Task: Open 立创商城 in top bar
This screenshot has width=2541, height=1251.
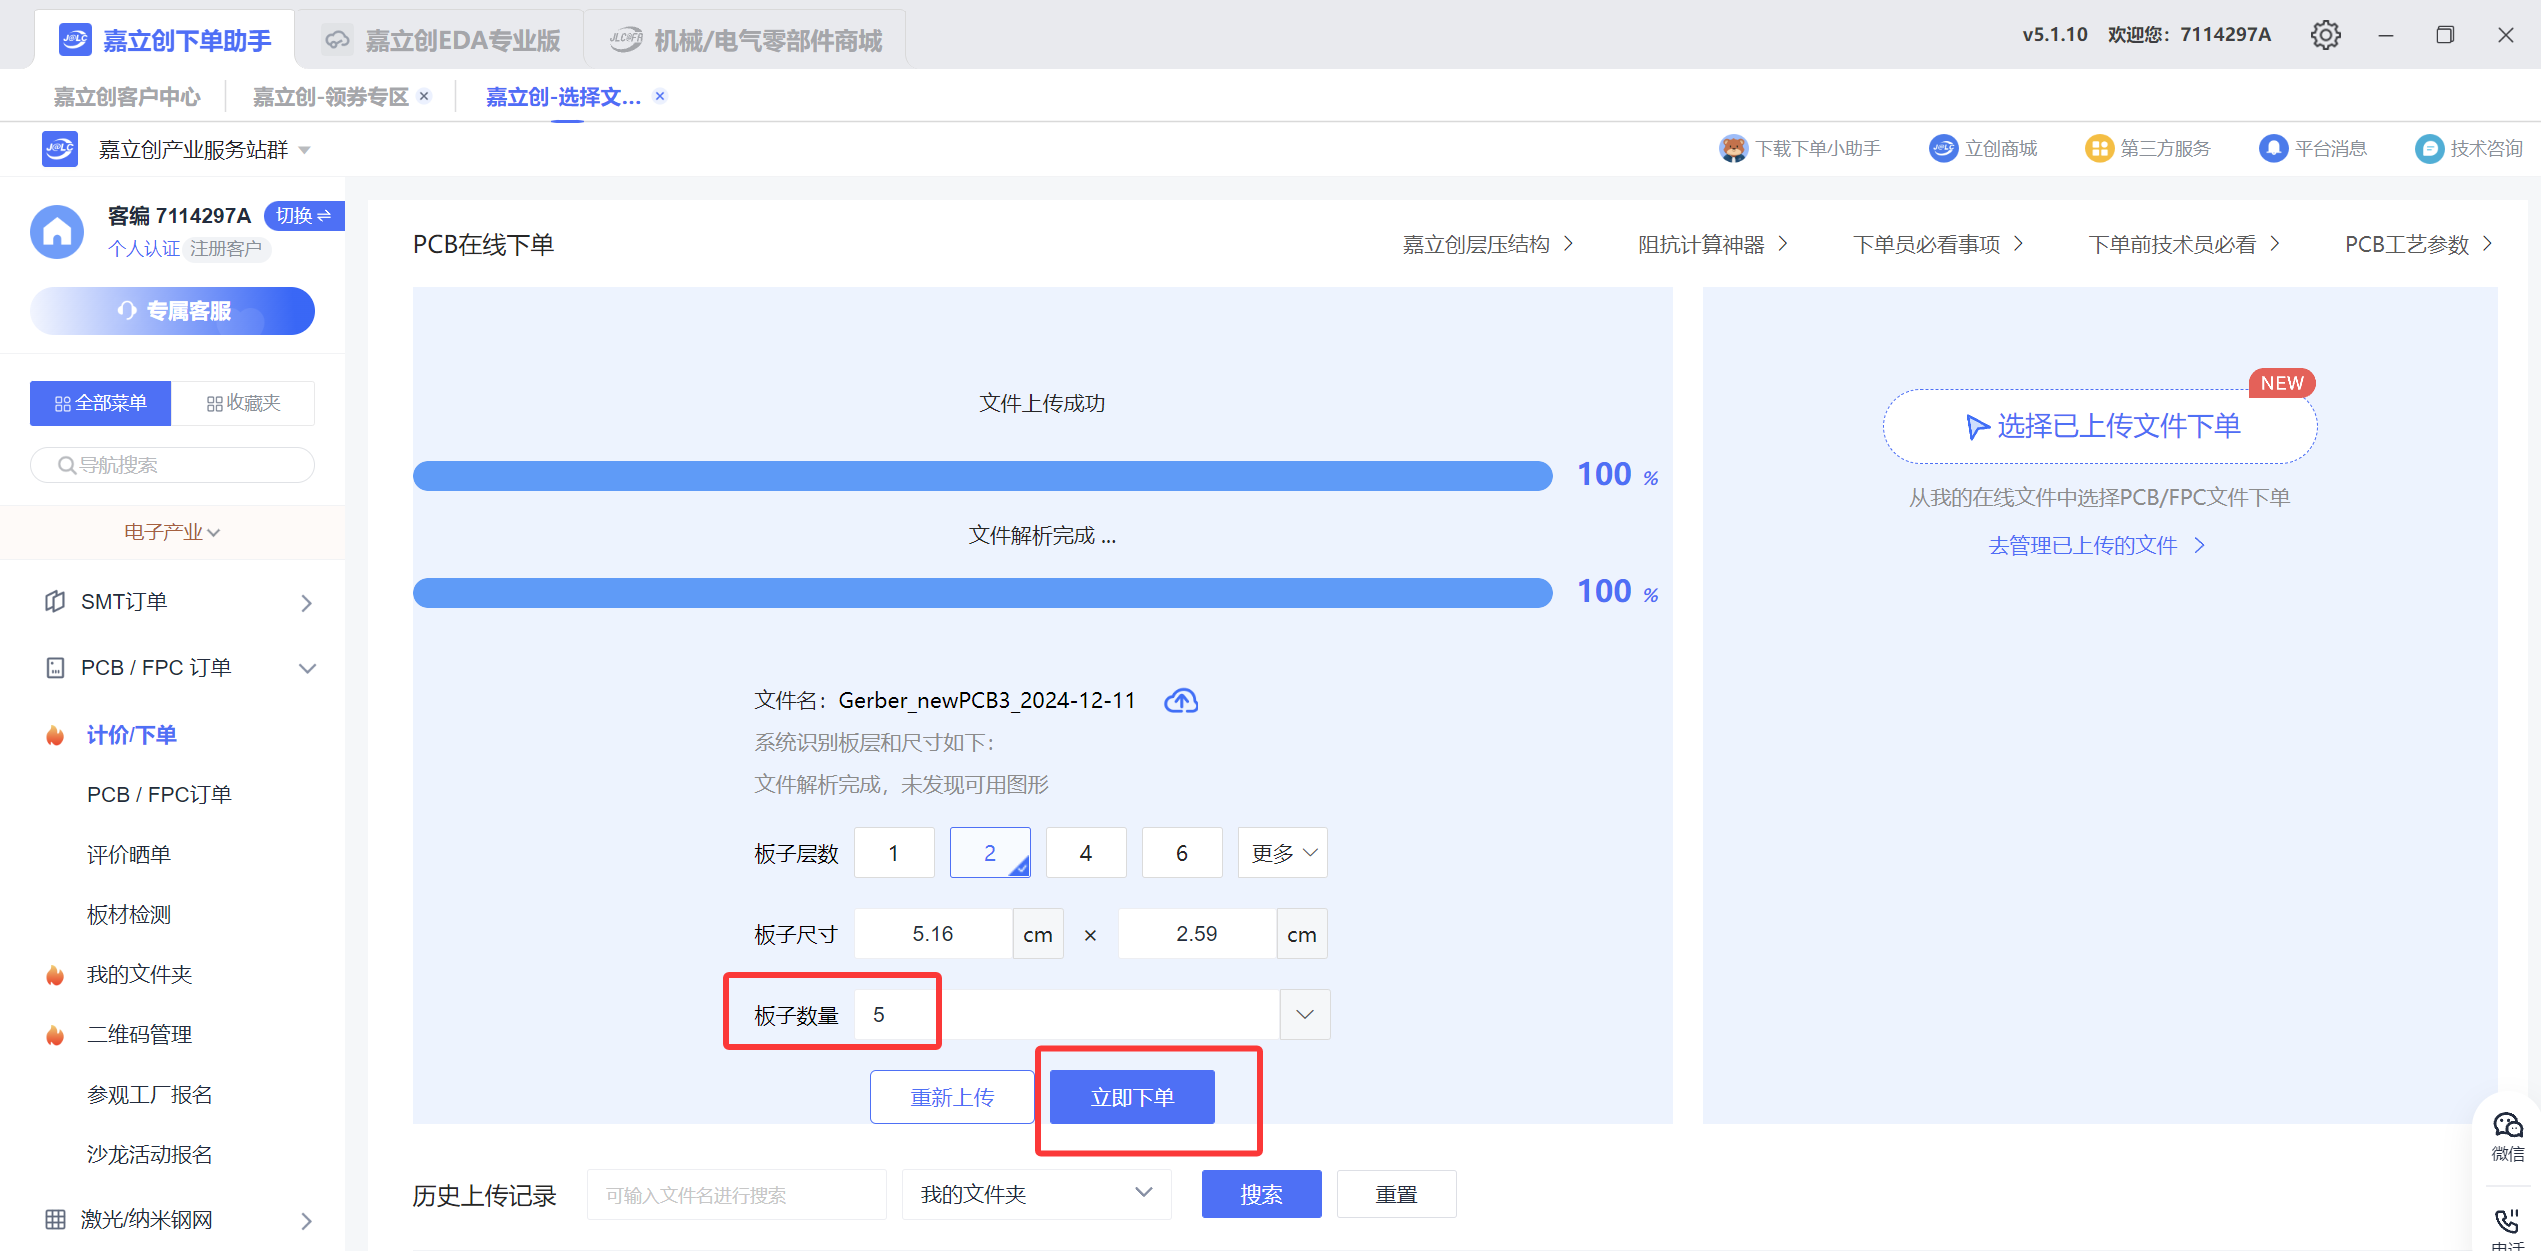Action: 1983,149
